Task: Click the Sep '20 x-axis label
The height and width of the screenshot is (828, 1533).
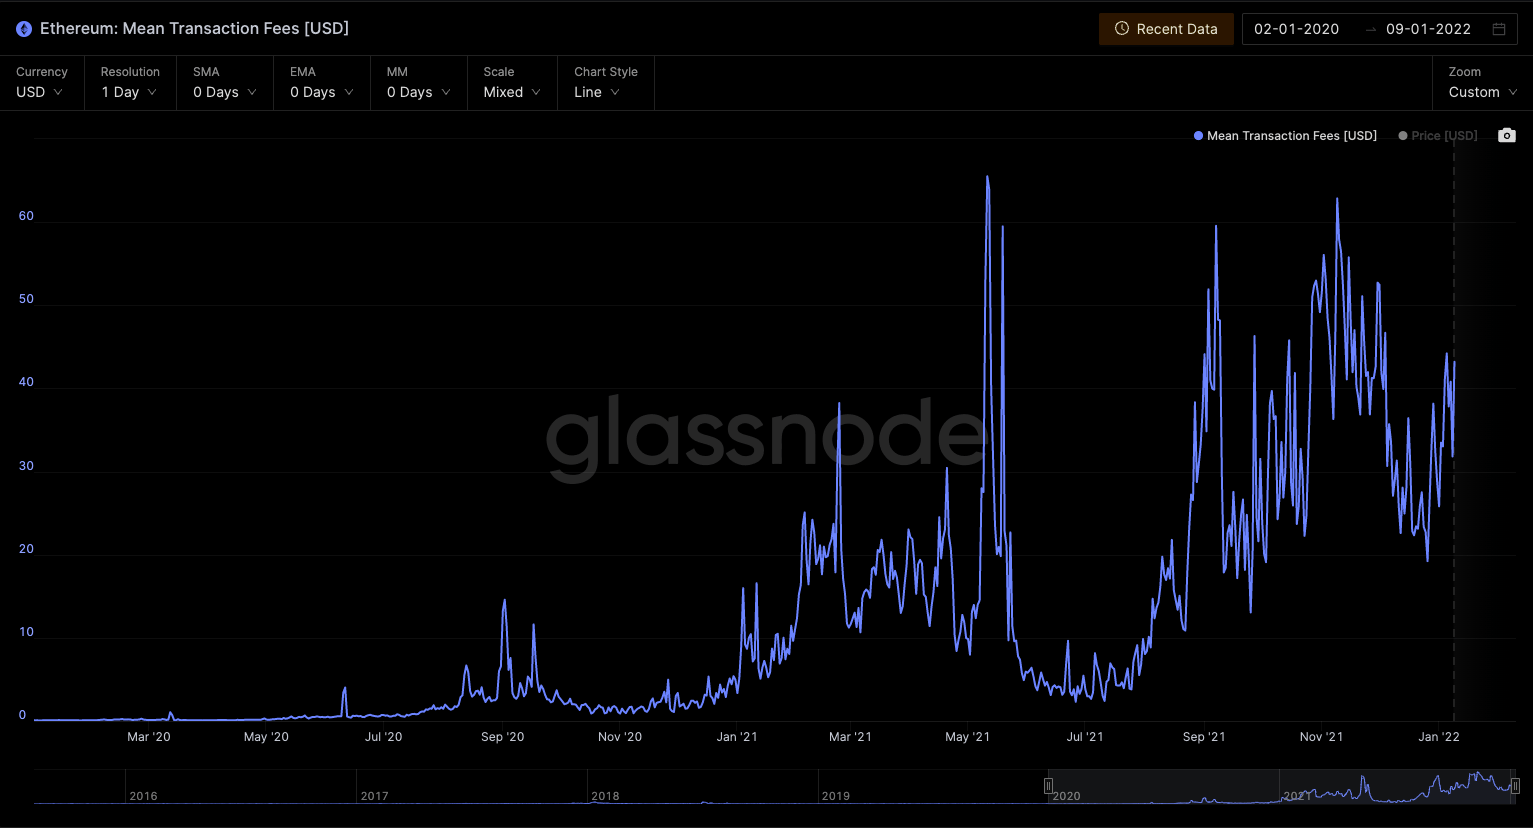Action: [x=502, y=737]
